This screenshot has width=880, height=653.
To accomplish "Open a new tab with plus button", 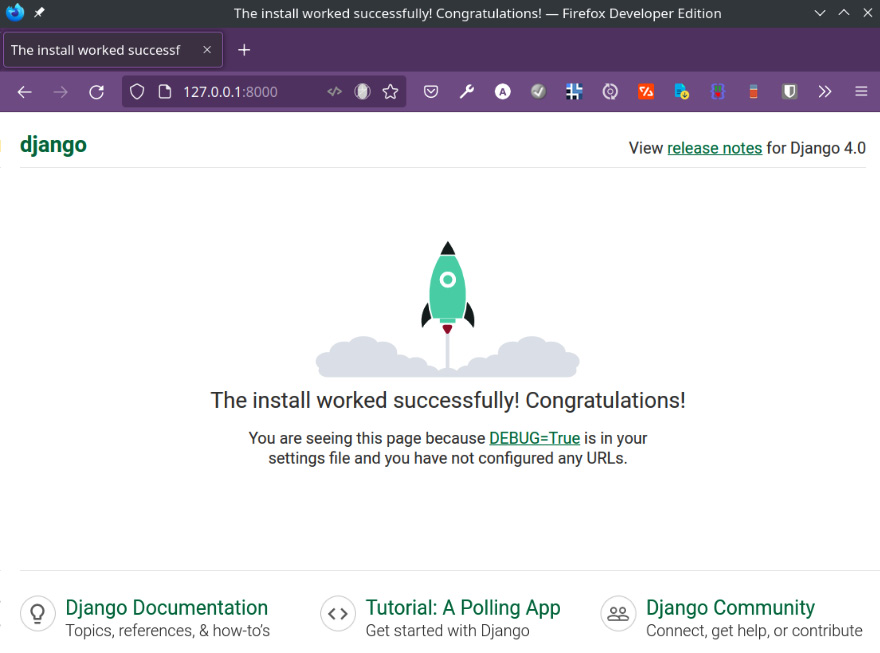I will click(x=244, y=50).
